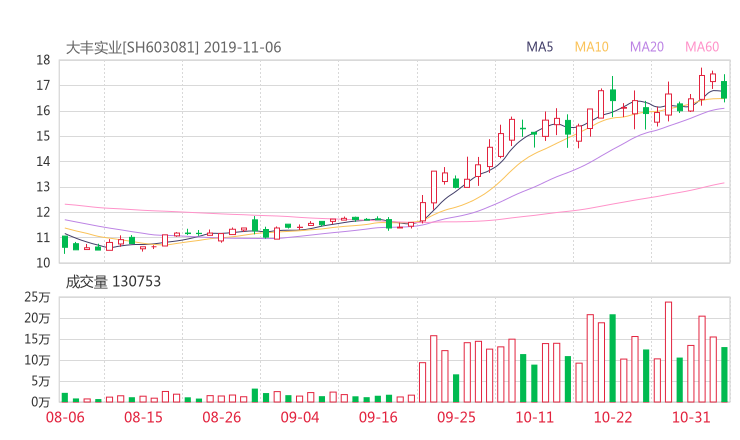Click the 08-15 date label
The width and height of the screenshot is (740, 440).
click(x=143, y=417)
